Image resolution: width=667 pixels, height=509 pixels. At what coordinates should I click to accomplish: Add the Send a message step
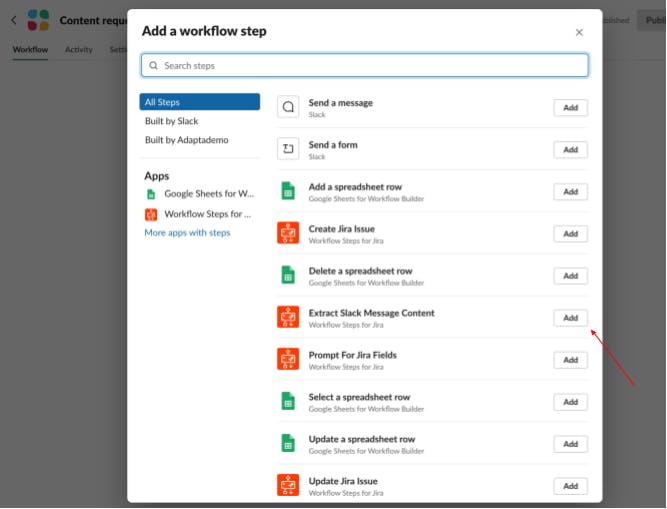point(570,108)
